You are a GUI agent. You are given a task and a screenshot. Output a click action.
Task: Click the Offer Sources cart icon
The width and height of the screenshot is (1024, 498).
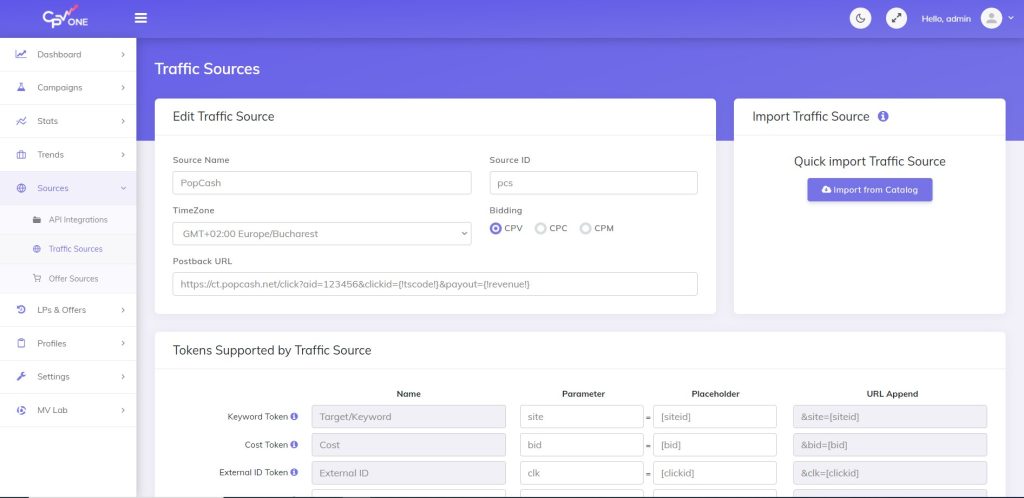[x=37, y=278]
